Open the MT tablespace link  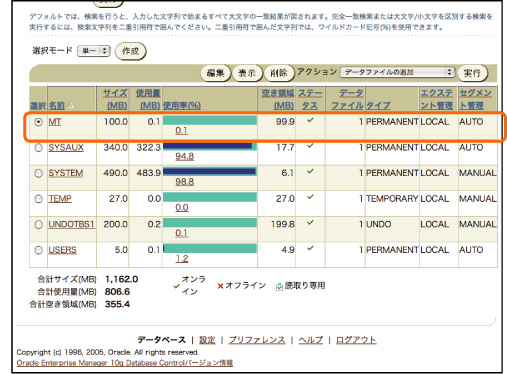[55, 122]
